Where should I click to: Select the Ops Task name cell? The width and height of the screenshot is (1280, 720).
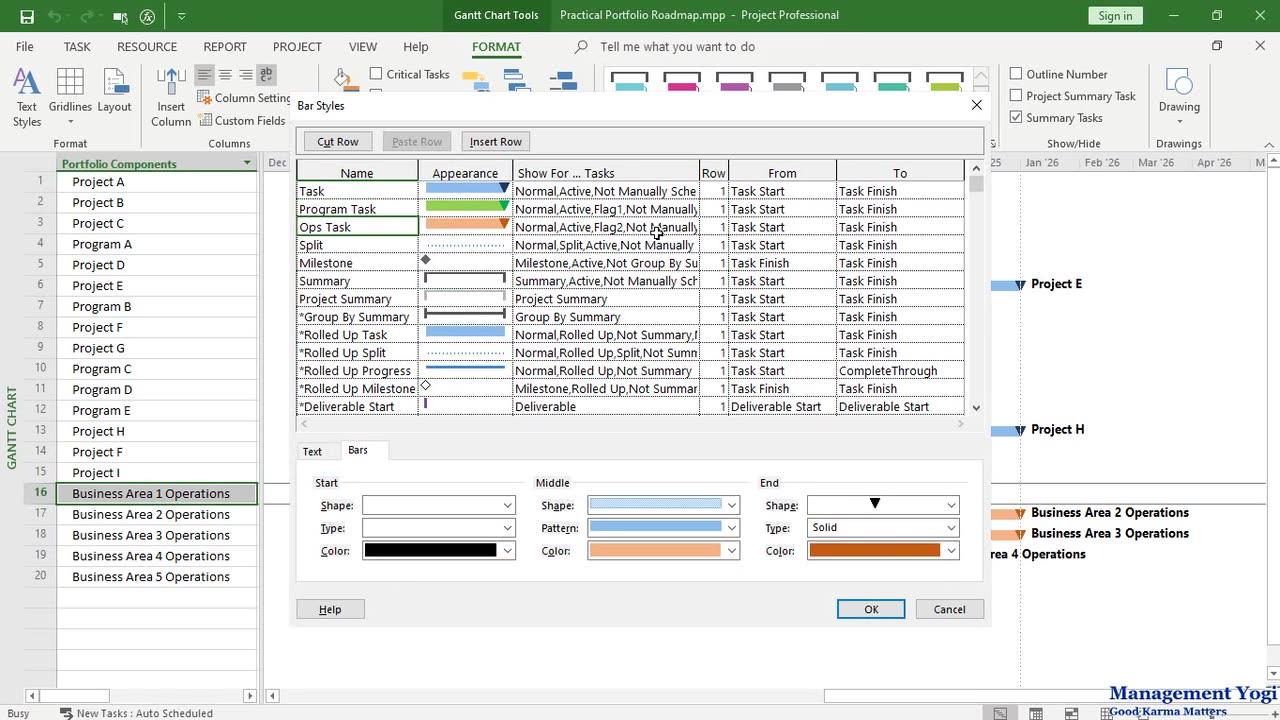coord(357,227)
